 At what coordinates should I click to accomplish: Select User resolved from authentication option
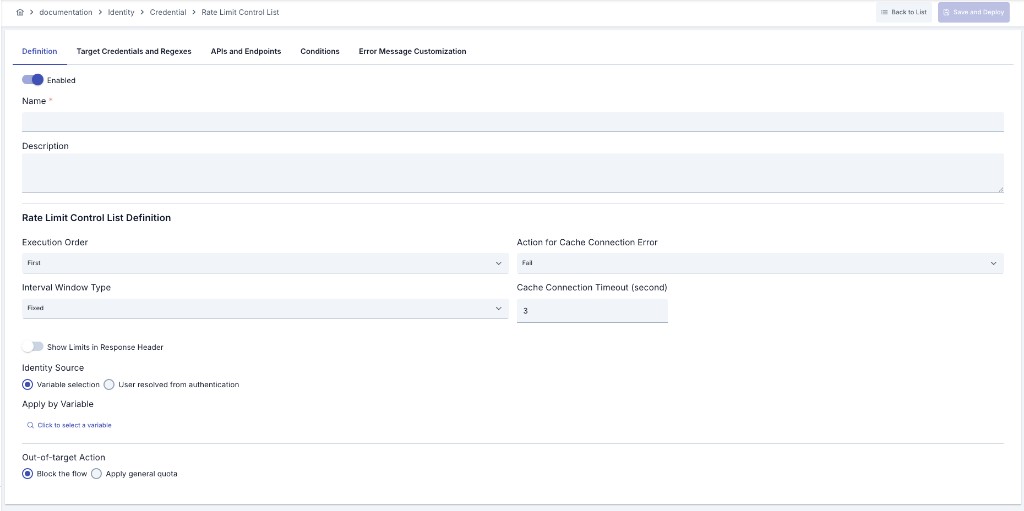109,384
